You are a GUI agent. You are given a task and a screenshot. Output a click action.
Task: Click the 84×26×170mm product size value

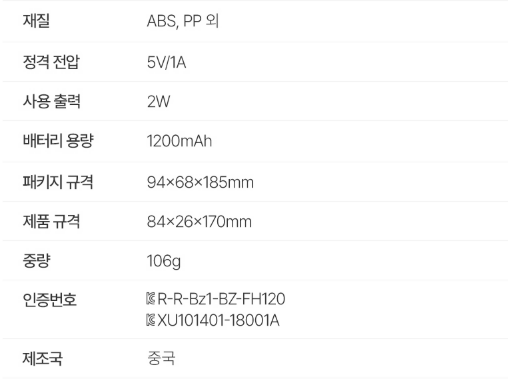point(199,221)
